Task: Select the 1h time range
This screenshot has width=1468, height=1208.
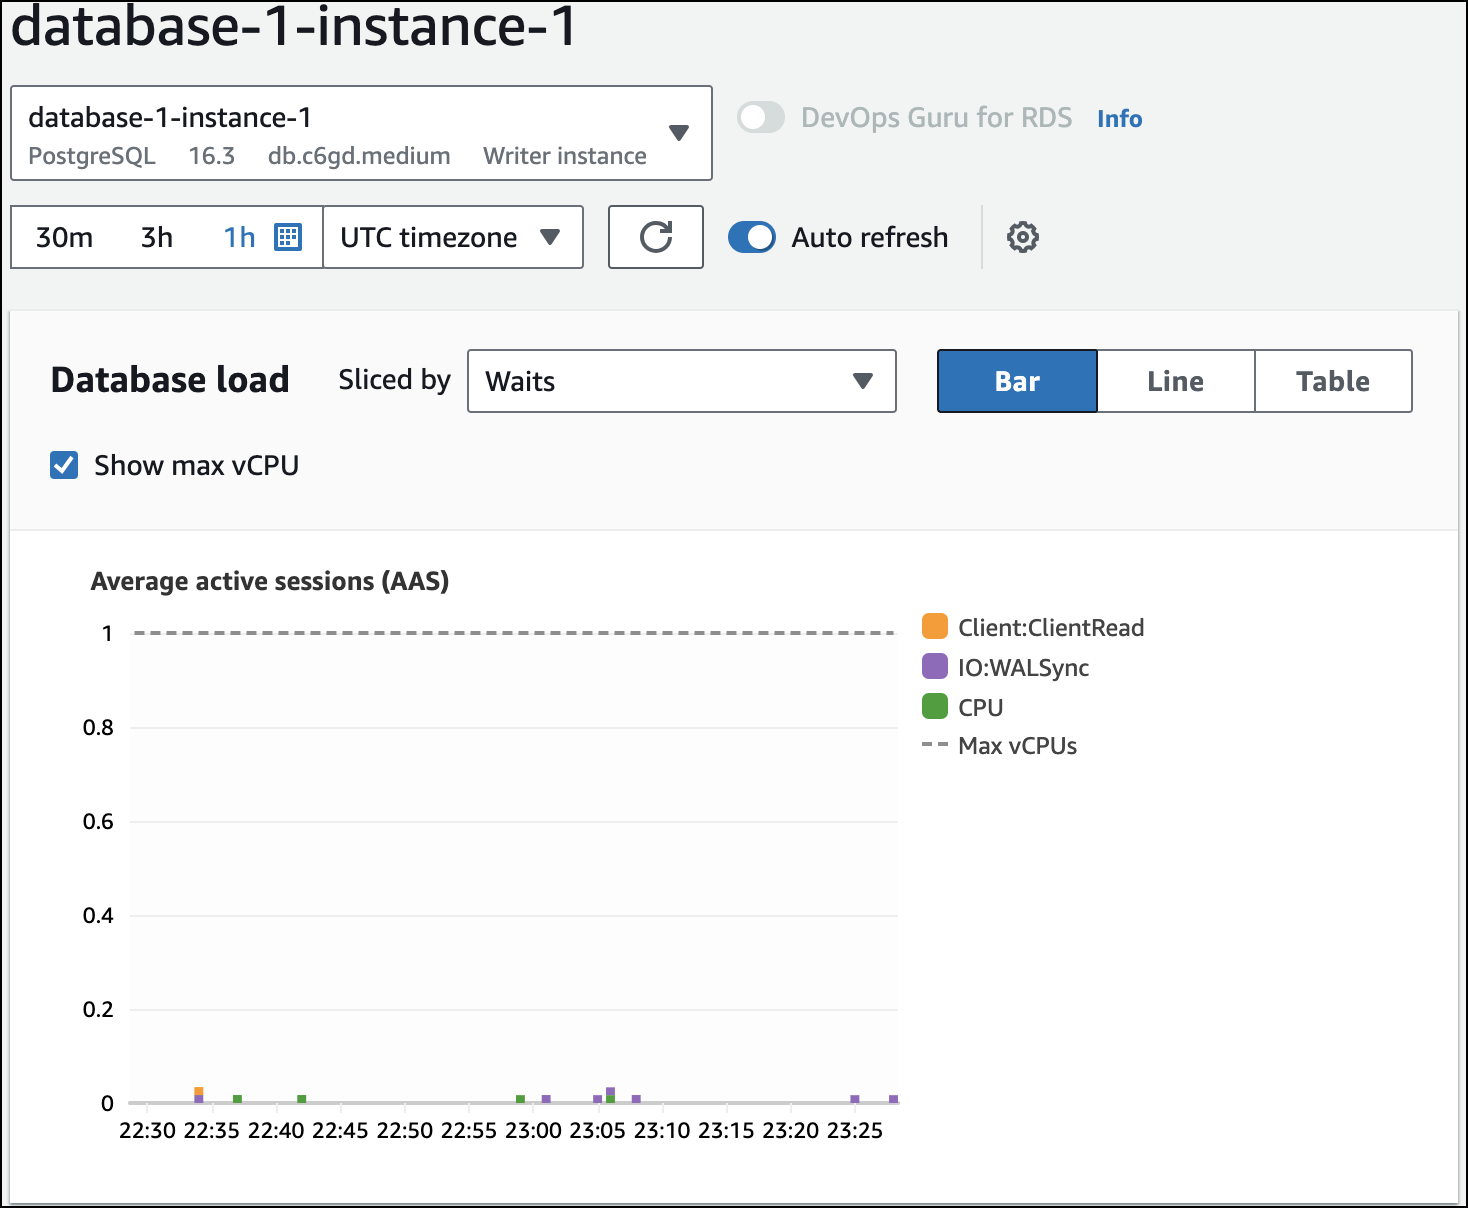Action: [239, 237]
